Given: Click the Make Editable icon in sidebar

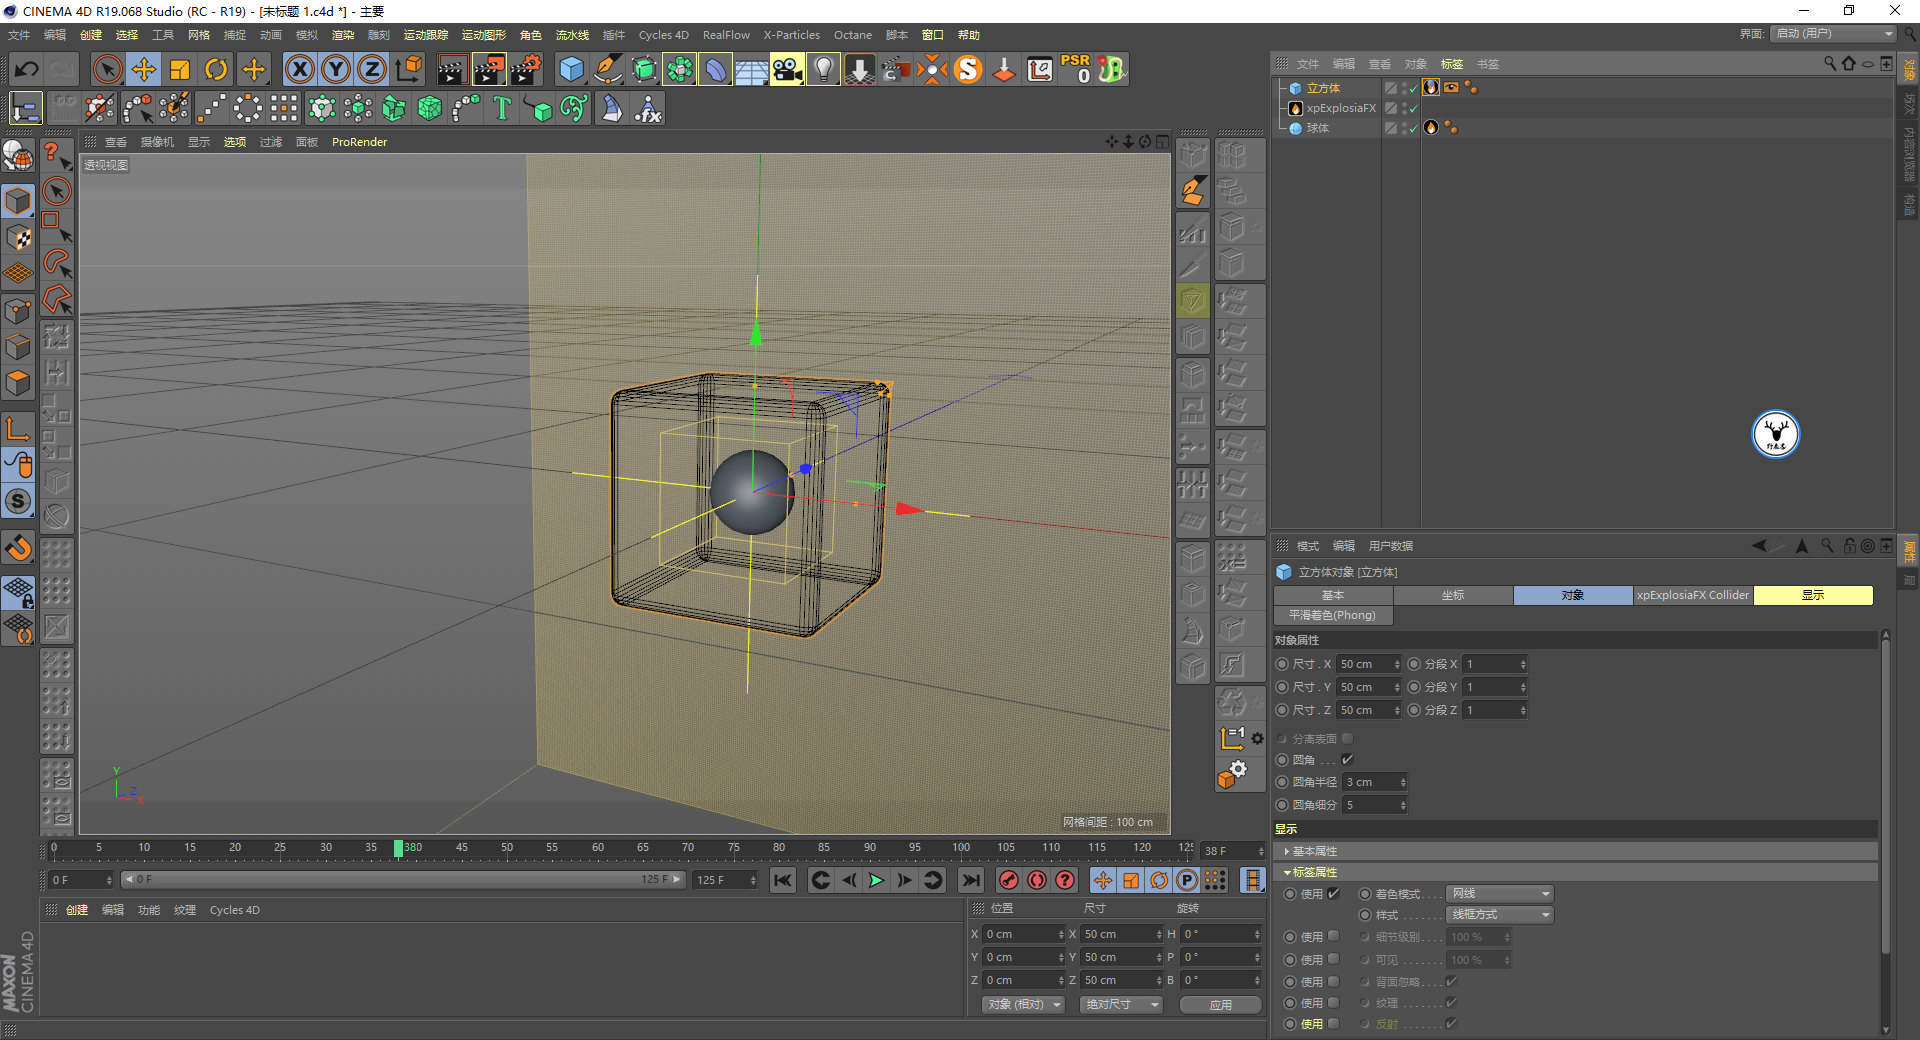Looking at the screenshot, I should 18,156.
